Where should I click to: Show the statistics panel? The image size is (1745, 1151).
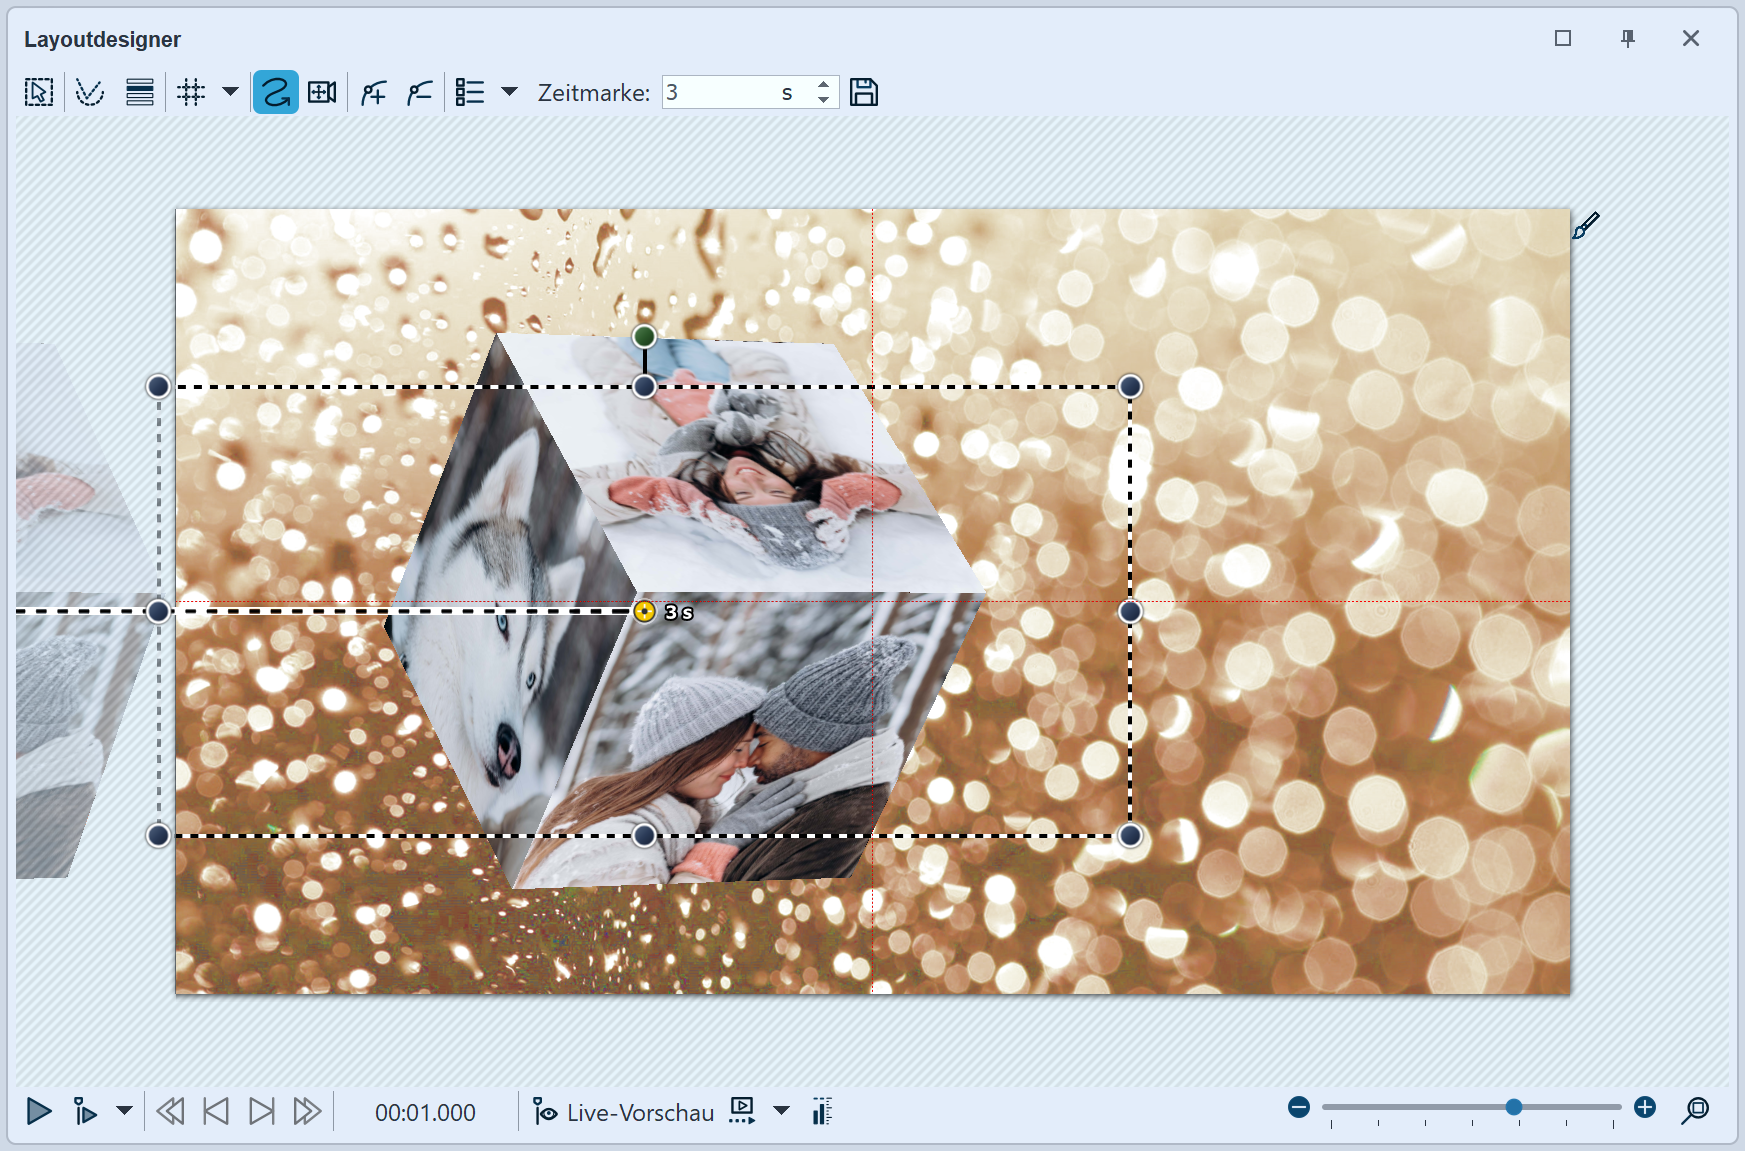pos(822,1111)
